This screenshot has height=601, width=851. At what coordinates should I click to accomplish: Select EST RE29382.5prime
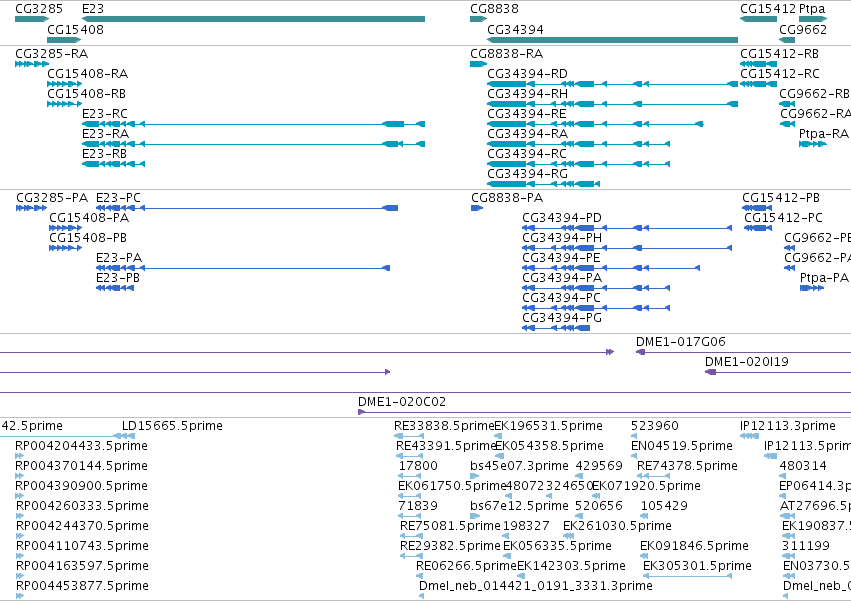click(450, 546)
